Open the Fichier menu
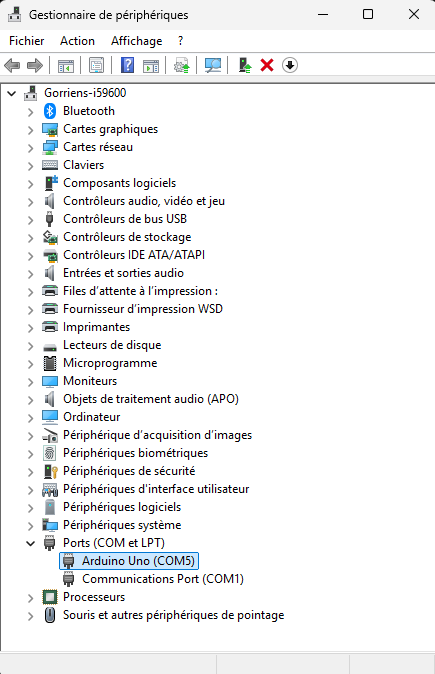435x674 pixels. (27, 41)
